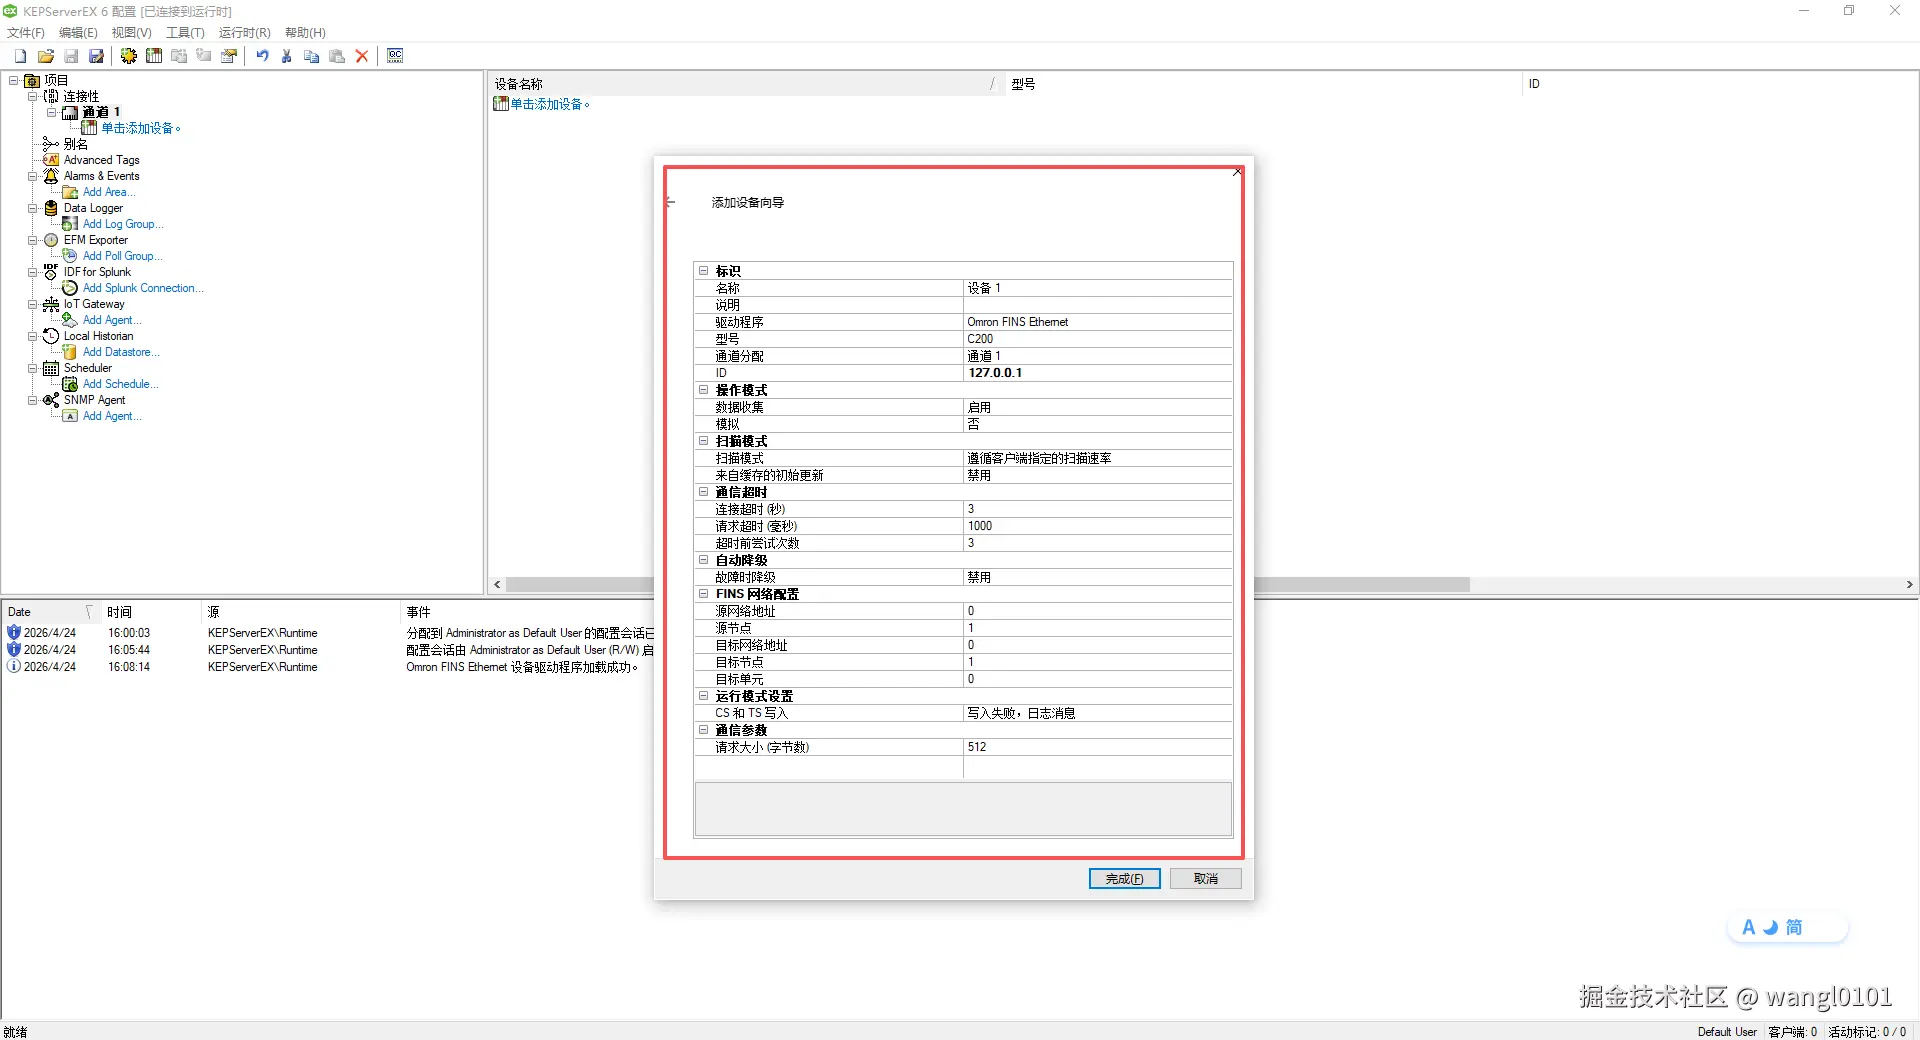Select the 型号 value C200

[x=1098, y=339]
